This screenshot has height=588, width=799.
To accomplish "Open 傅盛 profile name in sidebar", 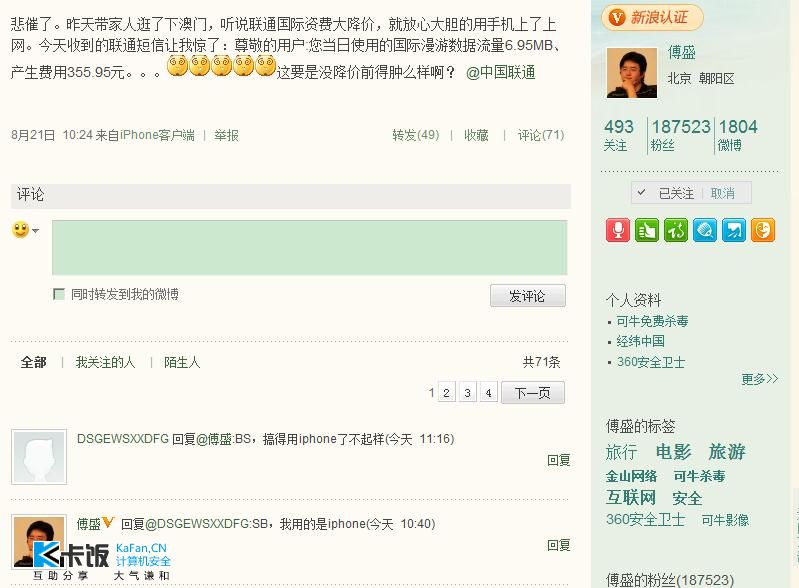I will pyautogui.click(x=682, y=52).
